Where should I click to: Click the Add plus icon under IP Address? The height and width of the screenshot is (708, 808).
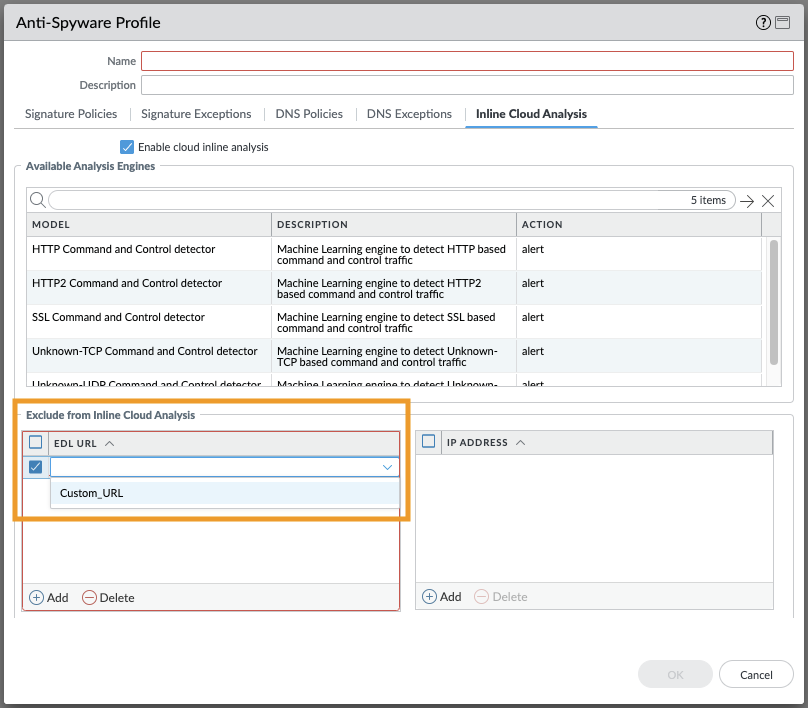pyautogui.click(x=430, y=596)
